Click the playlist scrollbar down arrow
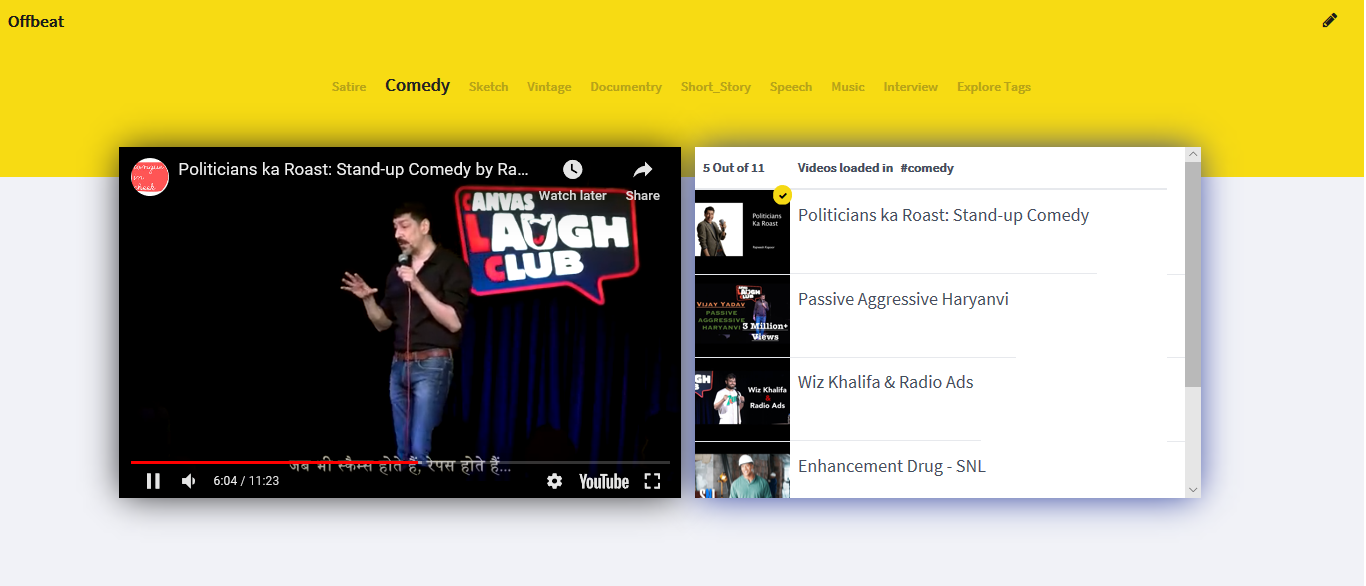The width and height of the screenshot is (1366, 586). (1193, 490)
